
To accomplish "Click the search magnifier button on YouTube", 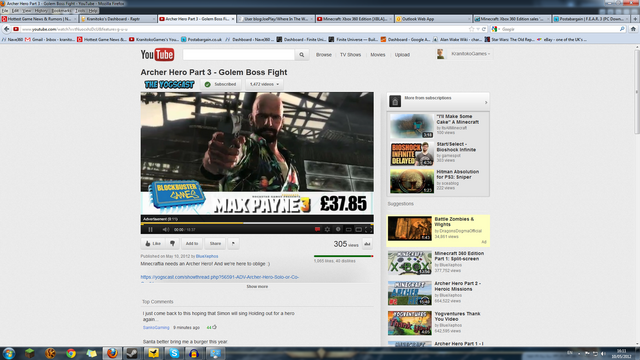I will (302, 55).
